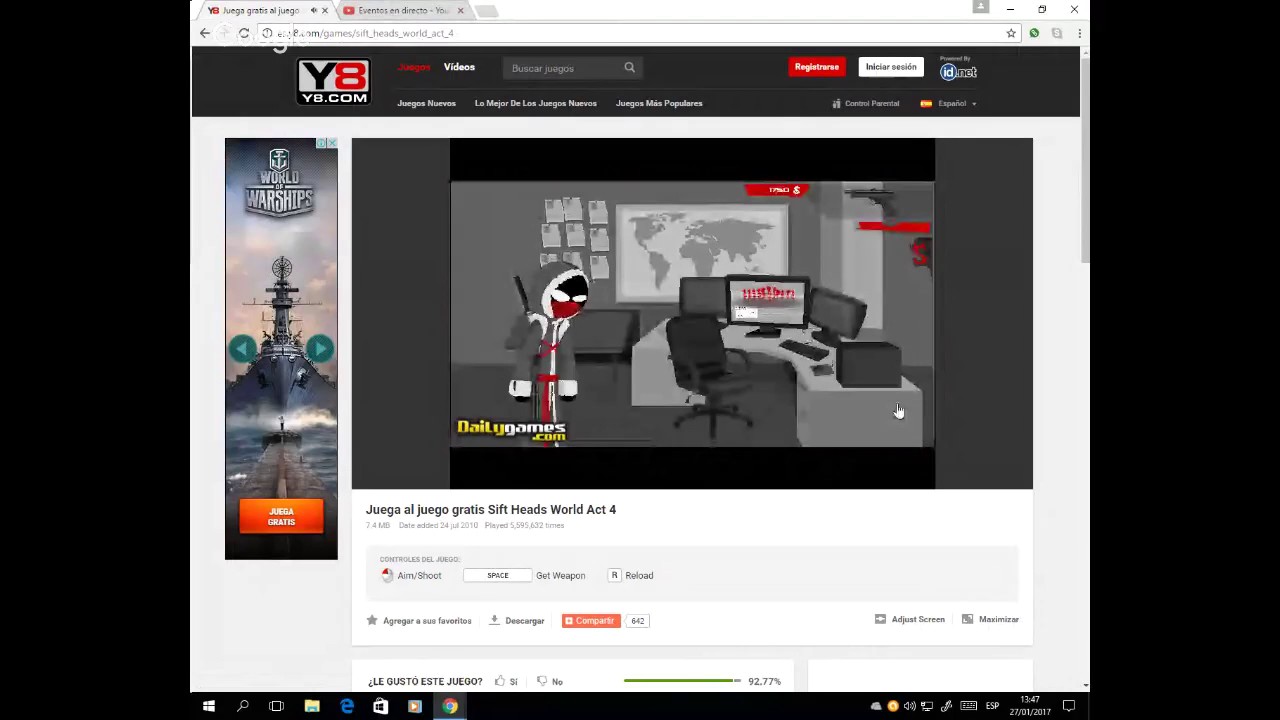Open the Español language dropdown
1280x720 pixels.
[x=948, y=103]
